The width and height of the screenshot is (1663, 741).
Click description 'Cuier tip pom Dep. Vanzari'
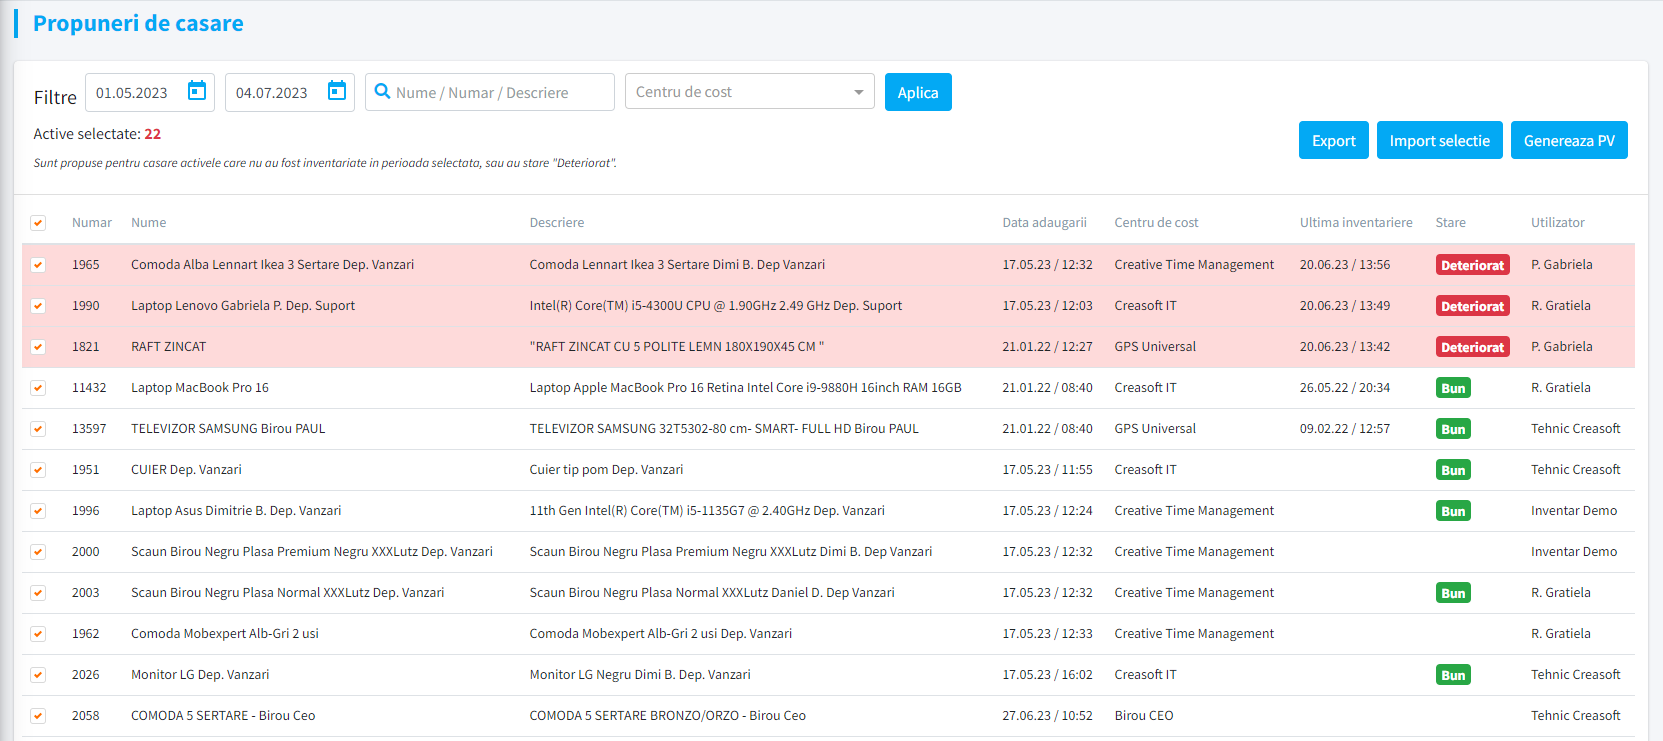607,470
